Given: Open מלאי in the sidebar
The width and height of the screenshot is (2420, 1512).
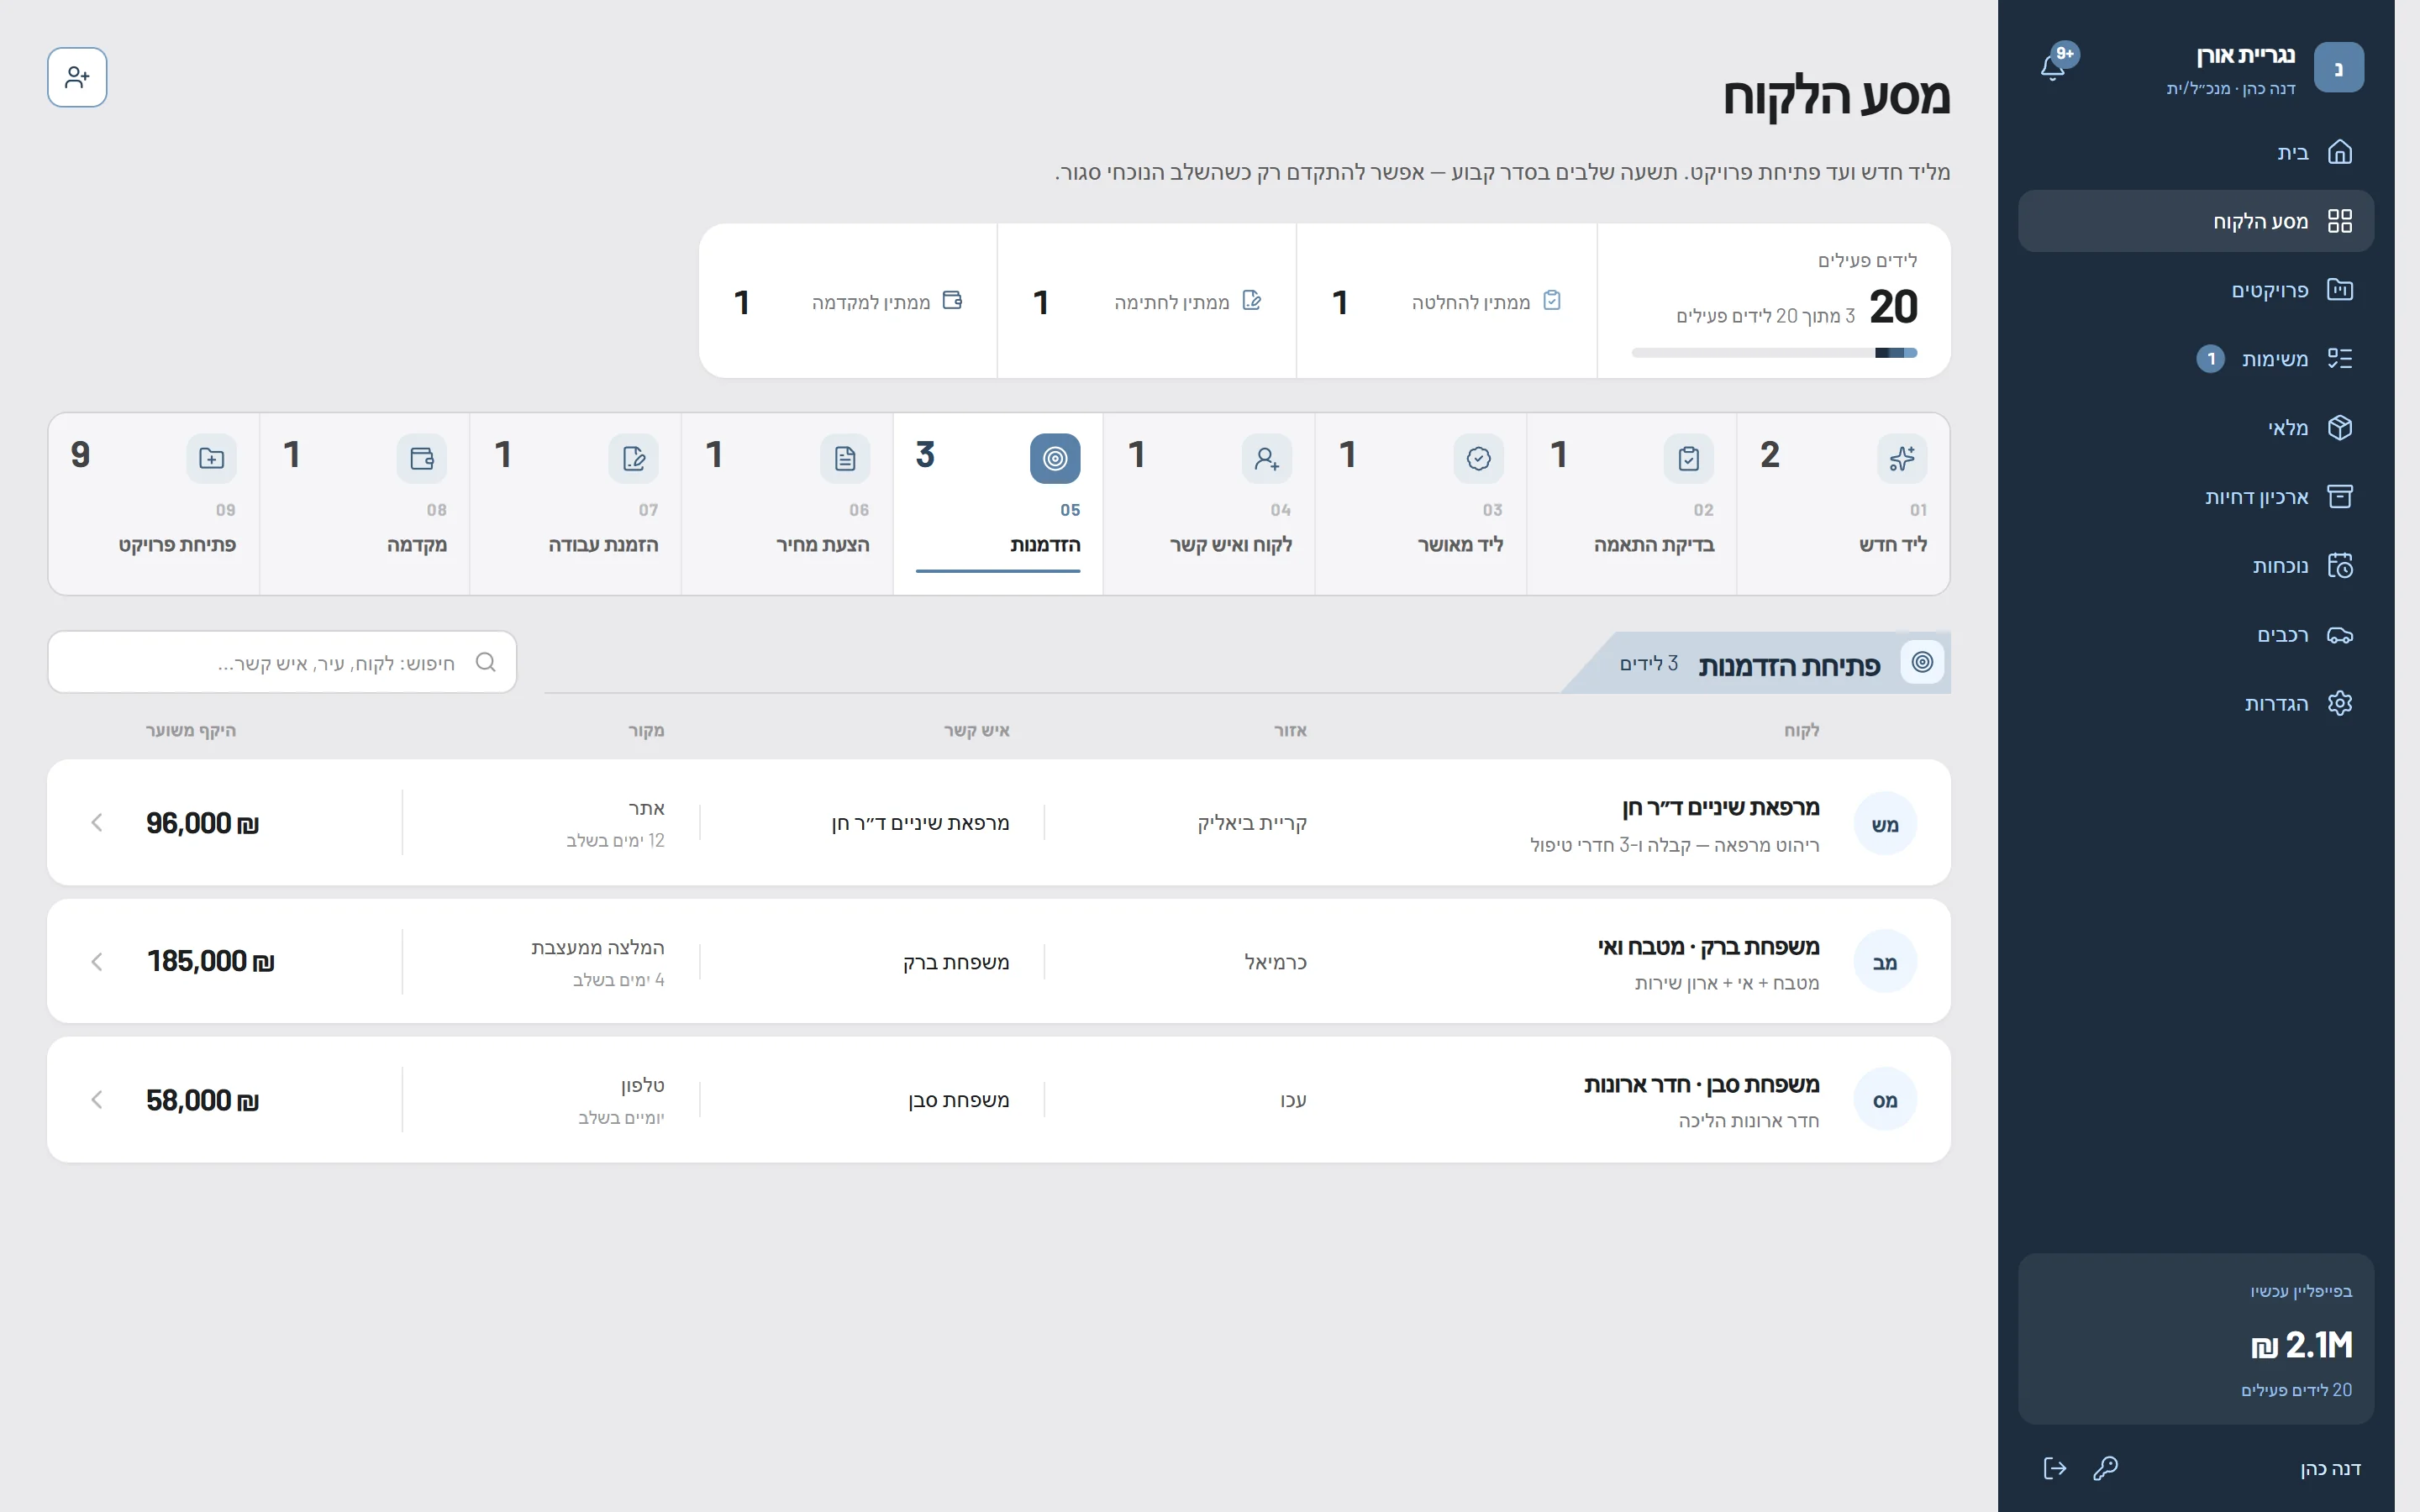Looking at the screenshot, I should pyautogui.click(x=2195, y=427).
